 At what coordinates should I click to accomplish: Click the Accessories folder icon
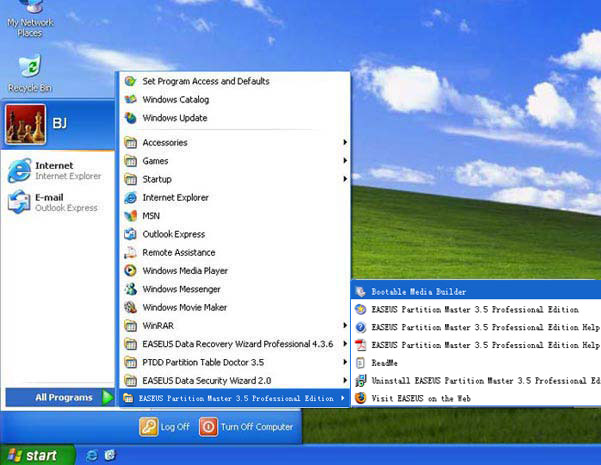click(130, 143)
